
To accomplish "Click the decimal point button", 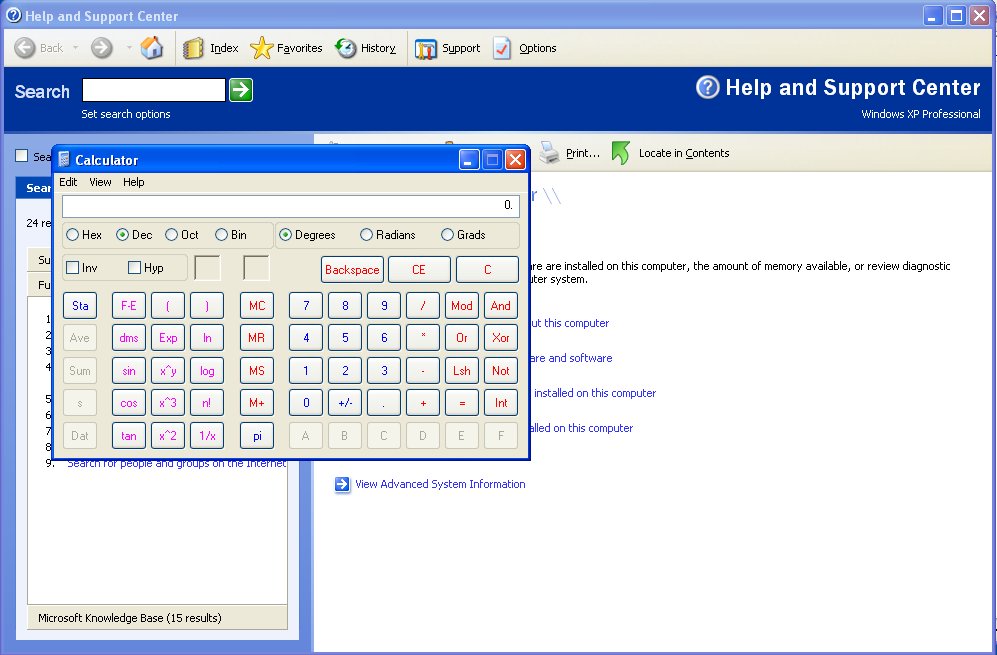I will click(x=384, y=403).
